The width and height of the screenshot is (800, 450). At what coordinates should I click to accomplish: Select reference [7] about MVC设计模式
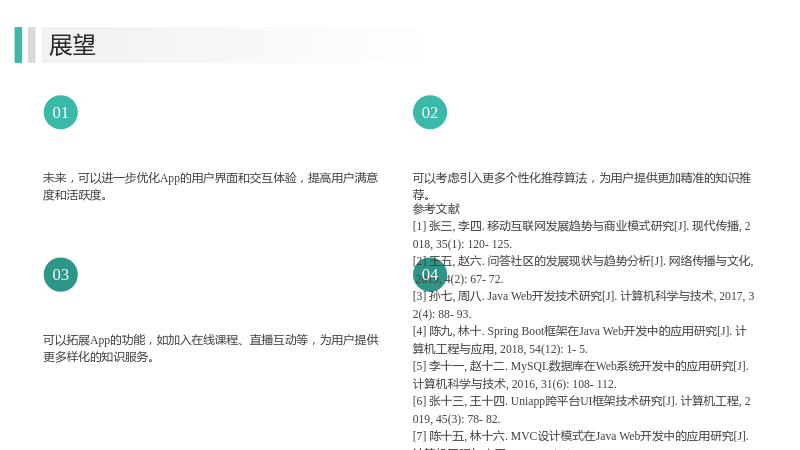581,439
